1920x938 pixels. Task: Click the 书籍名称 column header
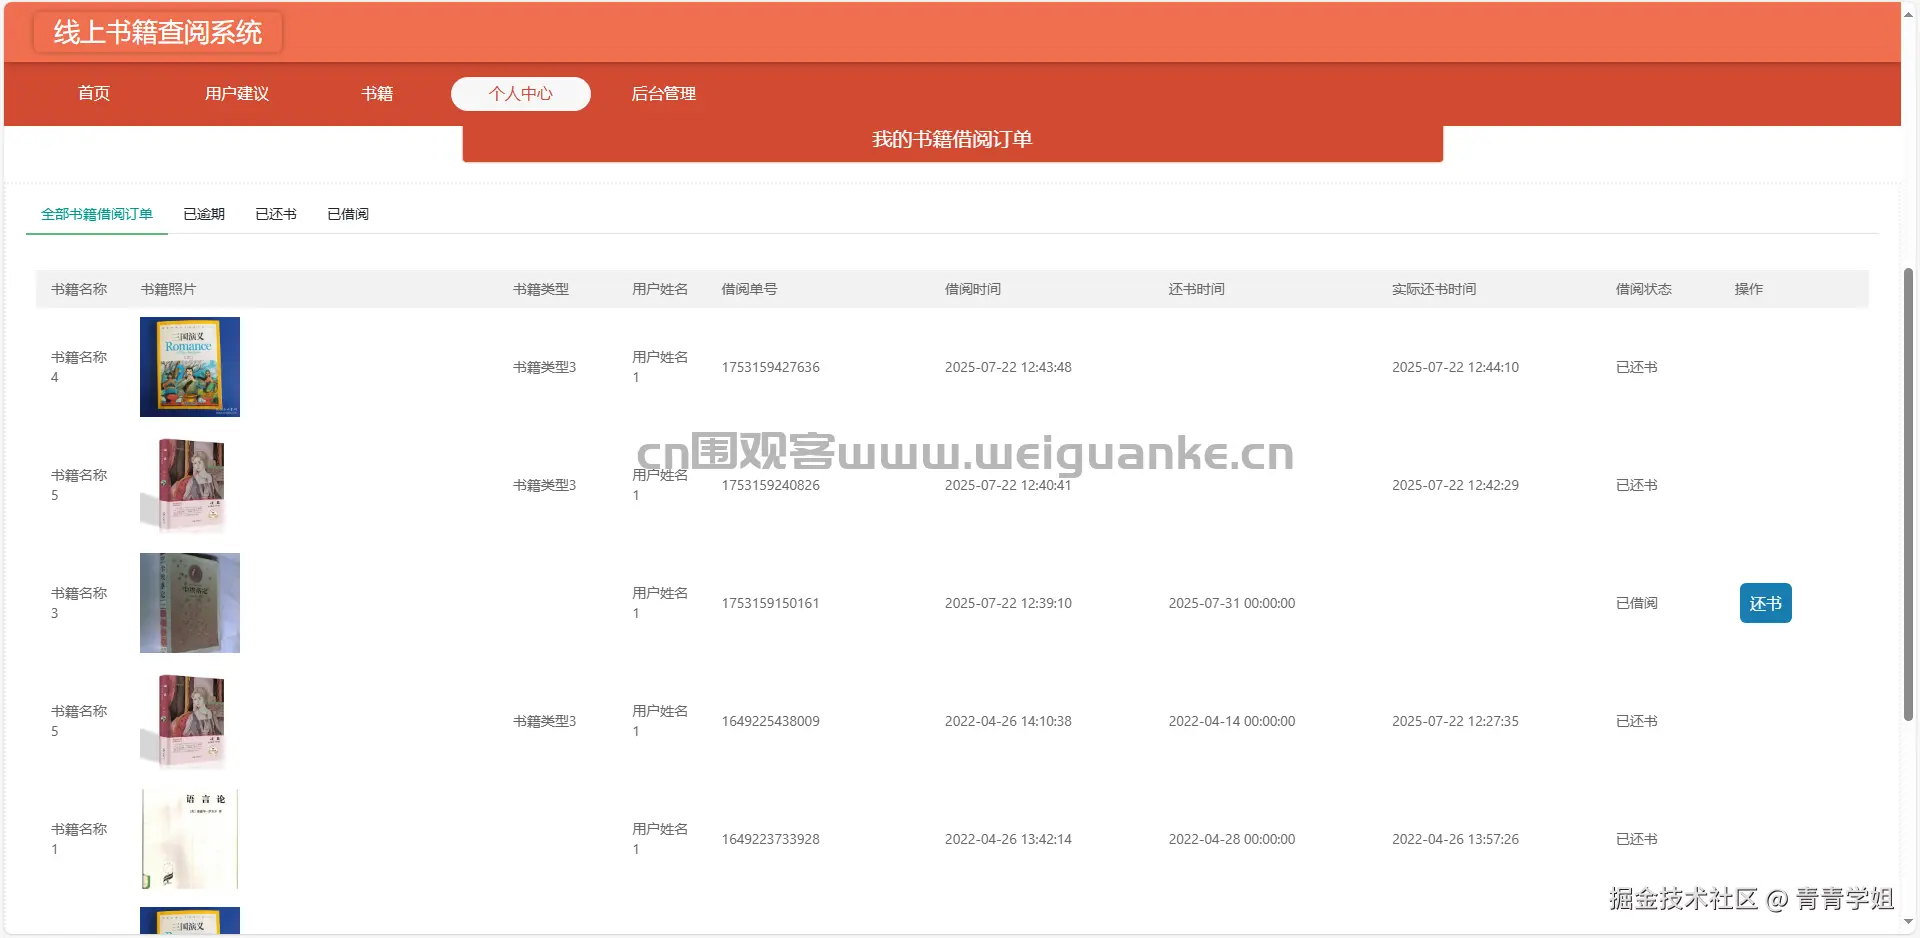(79, 289)
